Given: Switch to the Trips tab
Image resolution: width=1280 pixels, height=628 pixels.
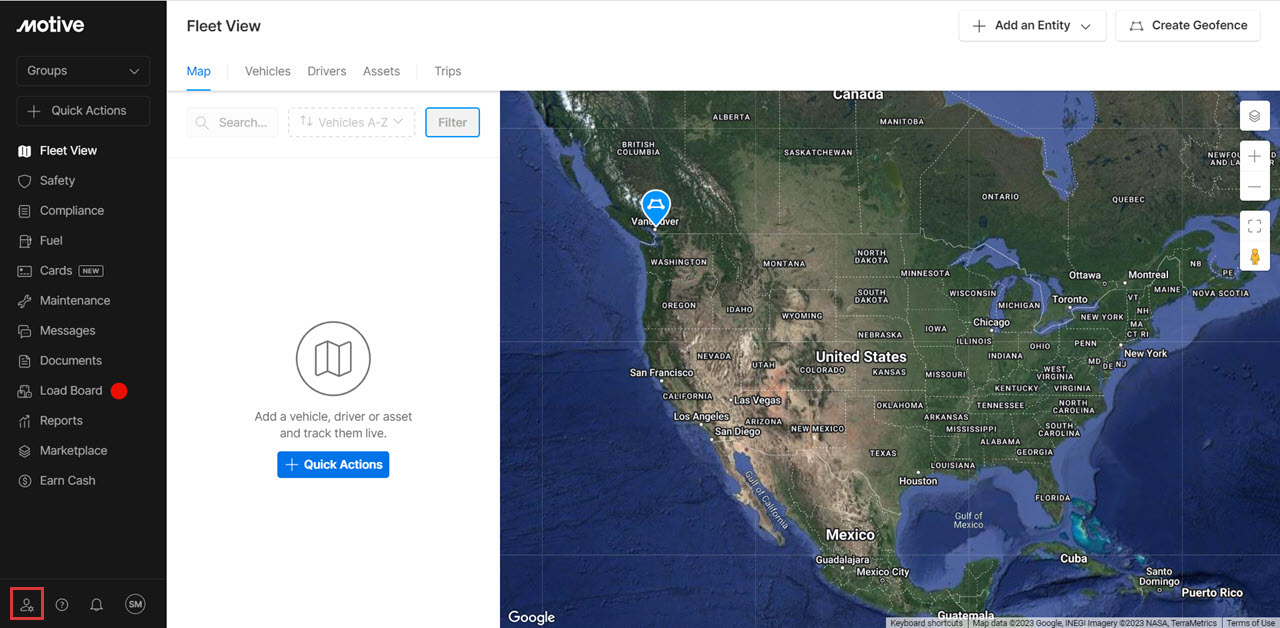Looking at the screenshot, I should (448, 71).
